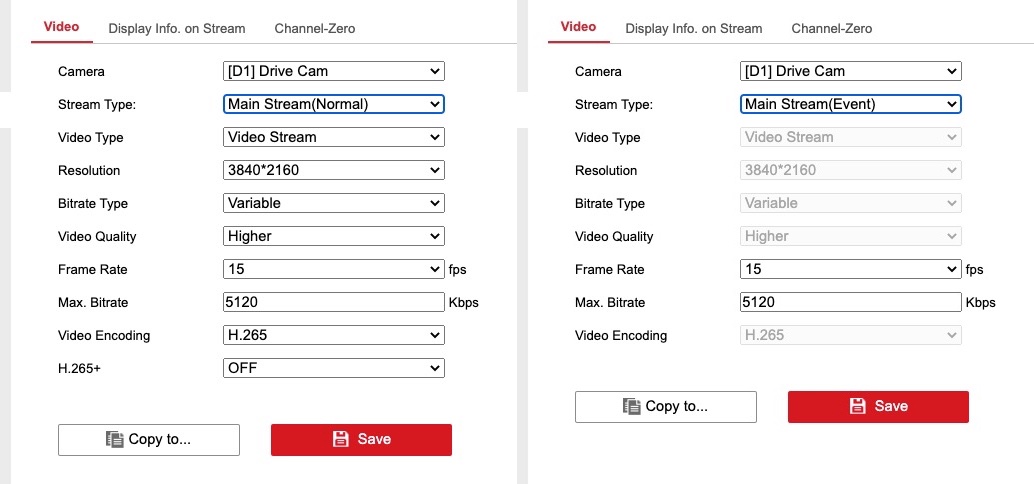Expand the enabled Video Quality dropdown set to Higher

333,236
